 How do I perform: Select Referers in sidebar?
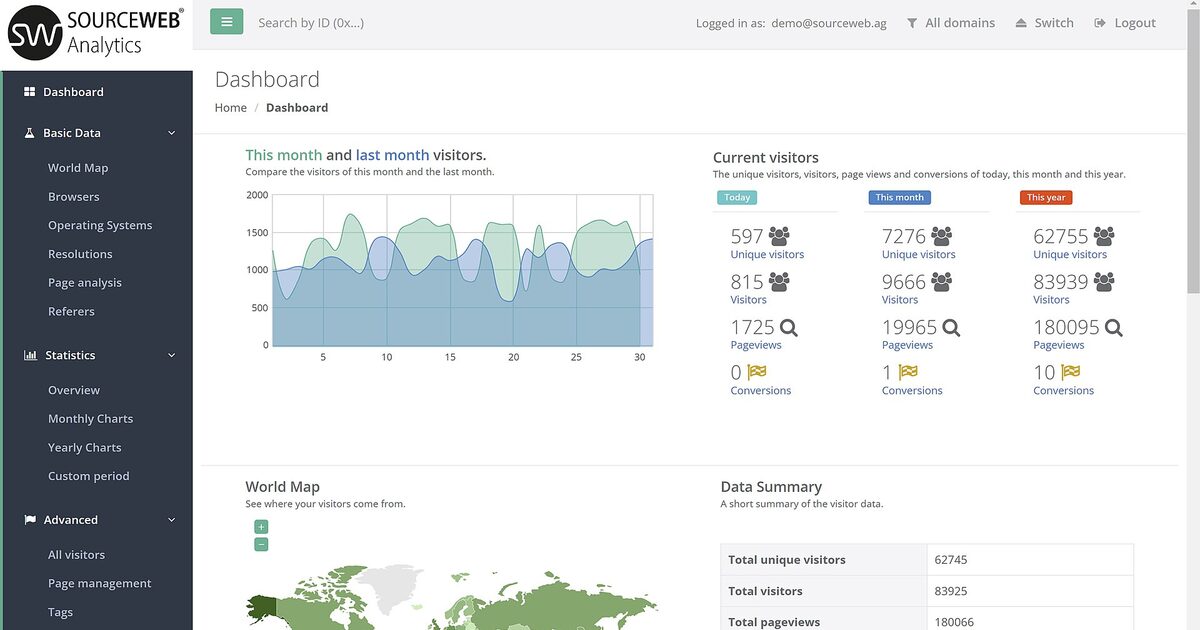[71, 312]
